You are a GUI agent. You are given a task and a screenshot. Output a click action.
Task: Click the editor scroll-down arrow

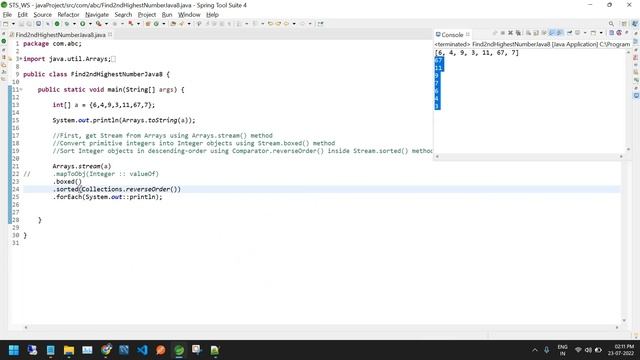(x=624, y=320)
